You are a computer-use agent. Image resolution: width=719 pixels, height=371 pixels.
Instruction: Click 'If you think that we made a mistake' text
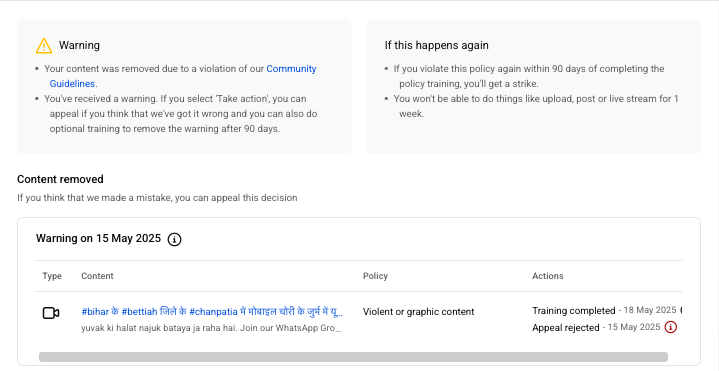point(157,198)
